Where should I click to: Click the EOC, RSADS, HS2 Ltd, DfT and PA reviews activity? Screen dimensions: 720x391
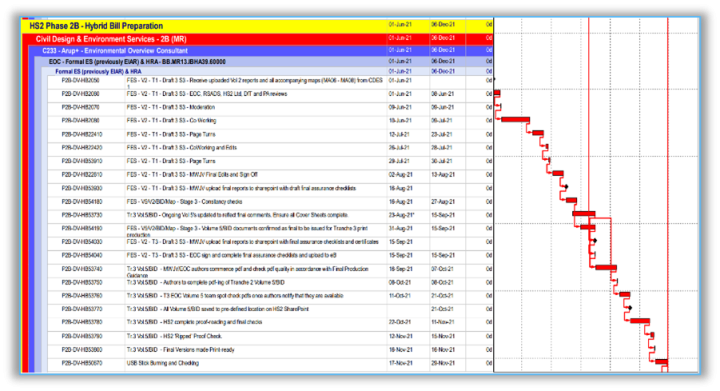[207, 94]
